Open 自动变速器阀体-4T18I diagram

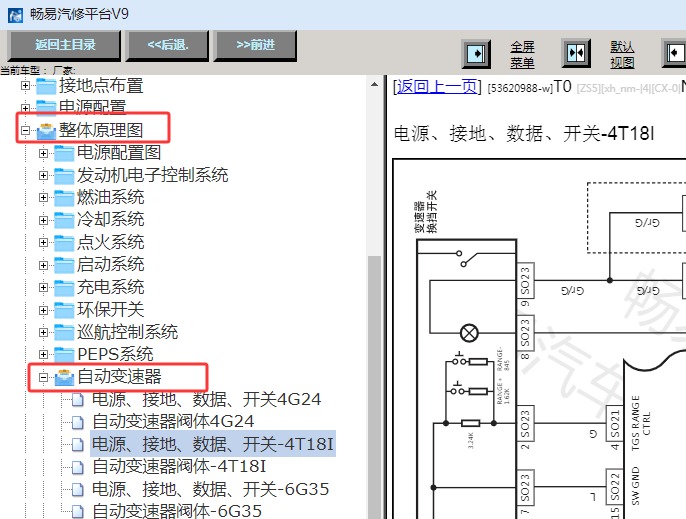179,466
